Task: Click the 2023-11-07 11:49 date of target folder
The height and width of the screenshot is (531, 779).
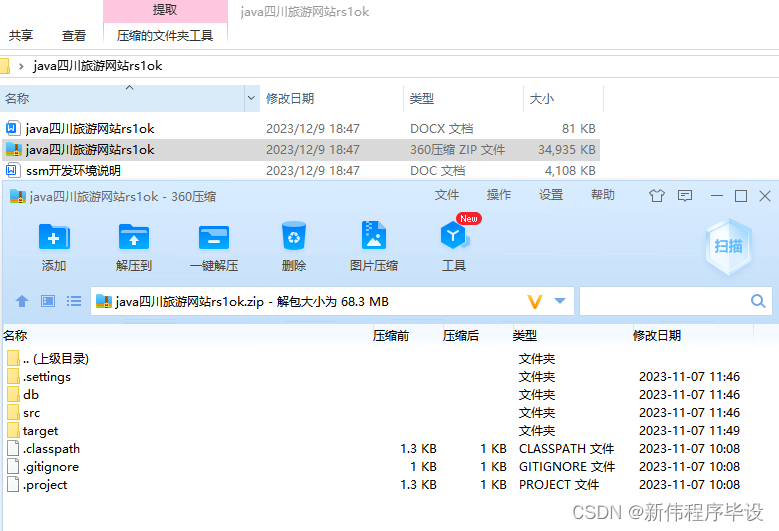Action: 690,431
